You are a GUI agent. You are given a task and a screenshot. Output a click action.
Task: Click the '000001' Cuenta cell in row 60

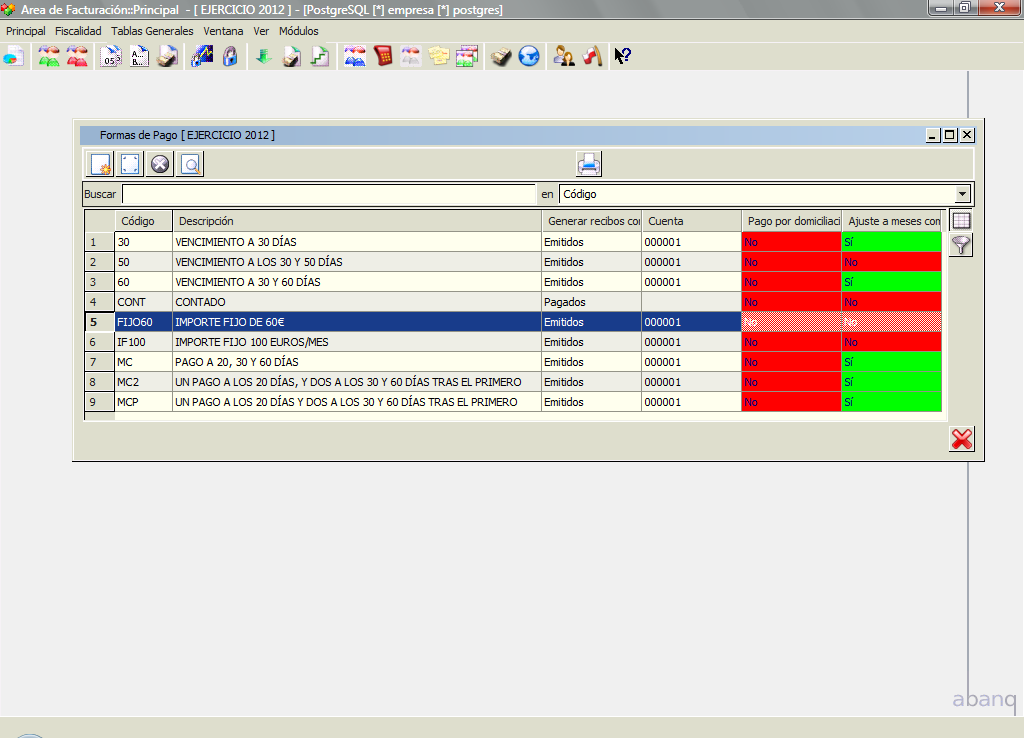(692, 282)
